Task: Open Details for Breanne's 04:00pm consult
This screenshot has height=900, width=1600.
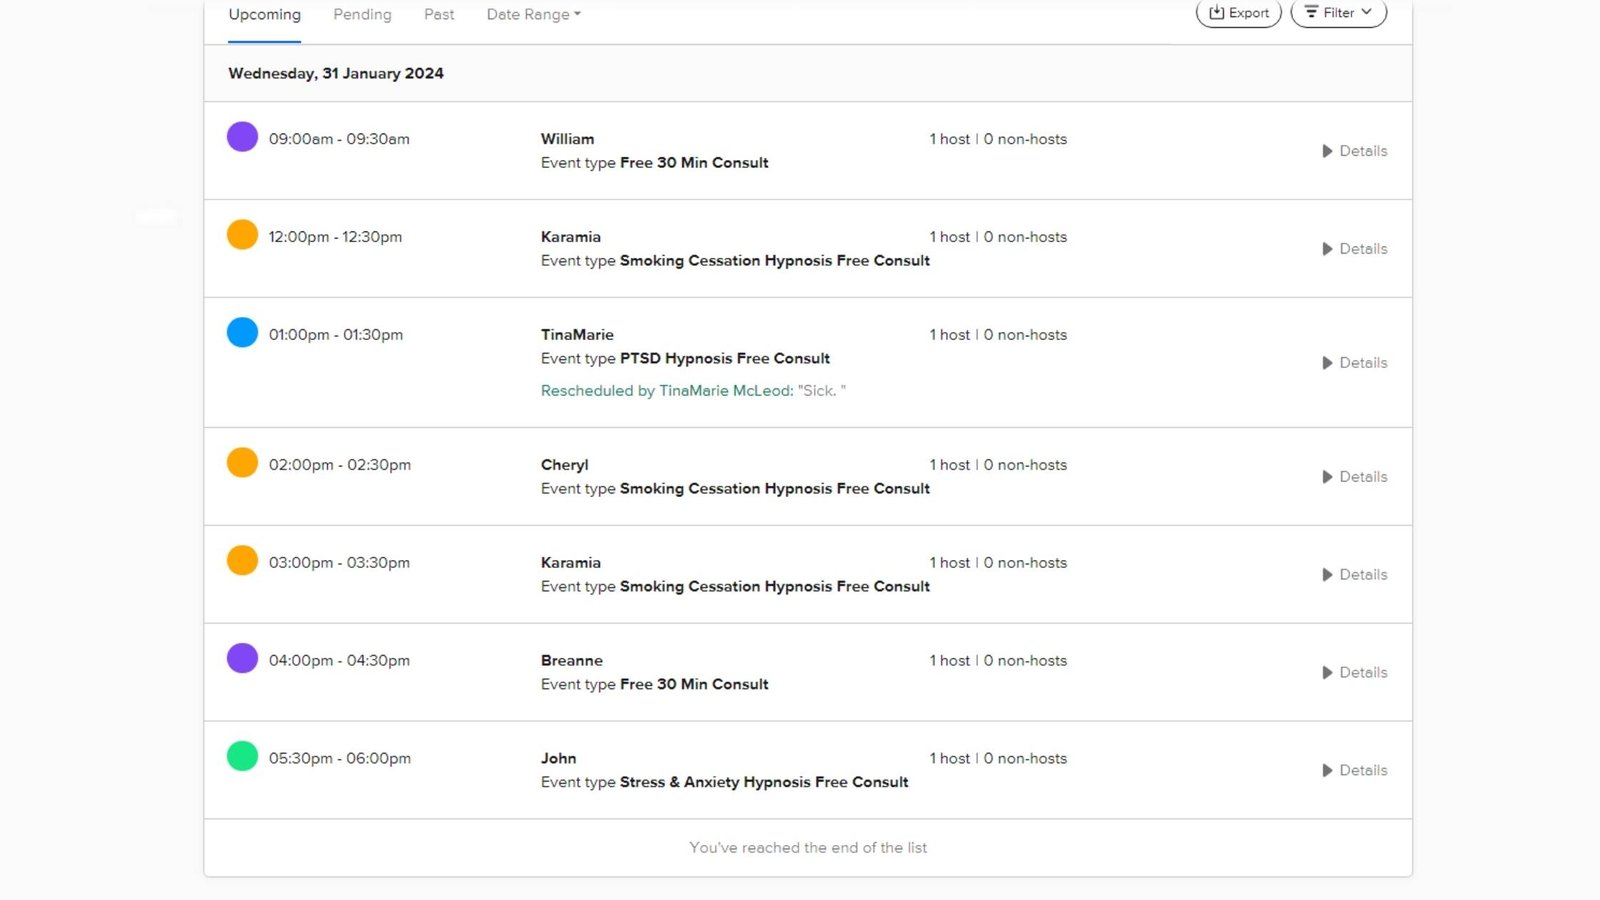Action: 1354,673
